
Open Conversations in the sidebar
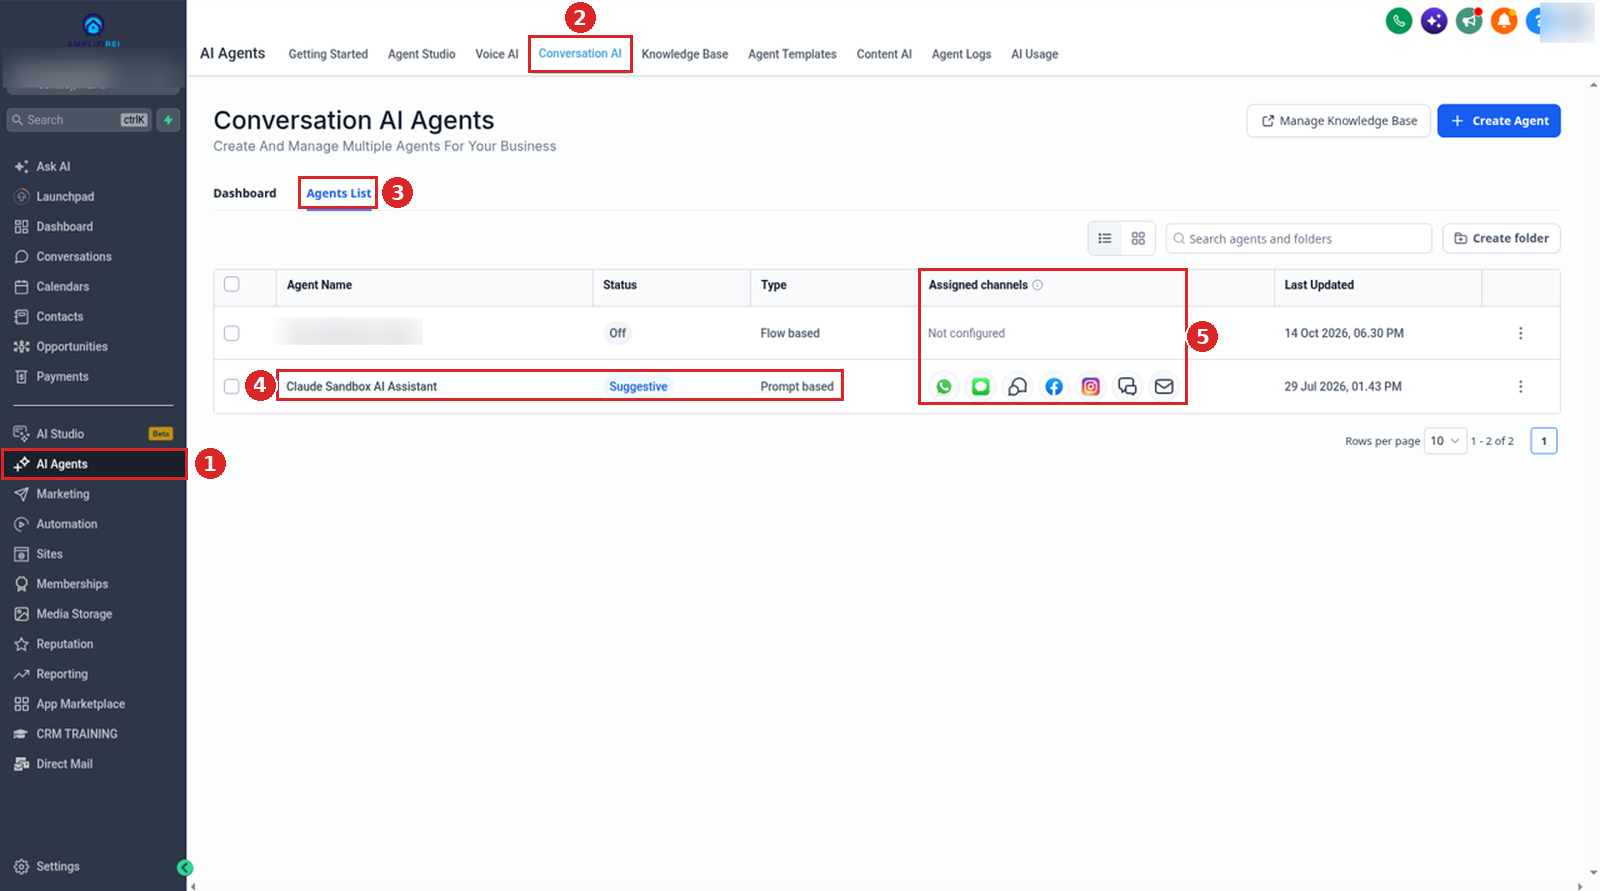point(74,257)
